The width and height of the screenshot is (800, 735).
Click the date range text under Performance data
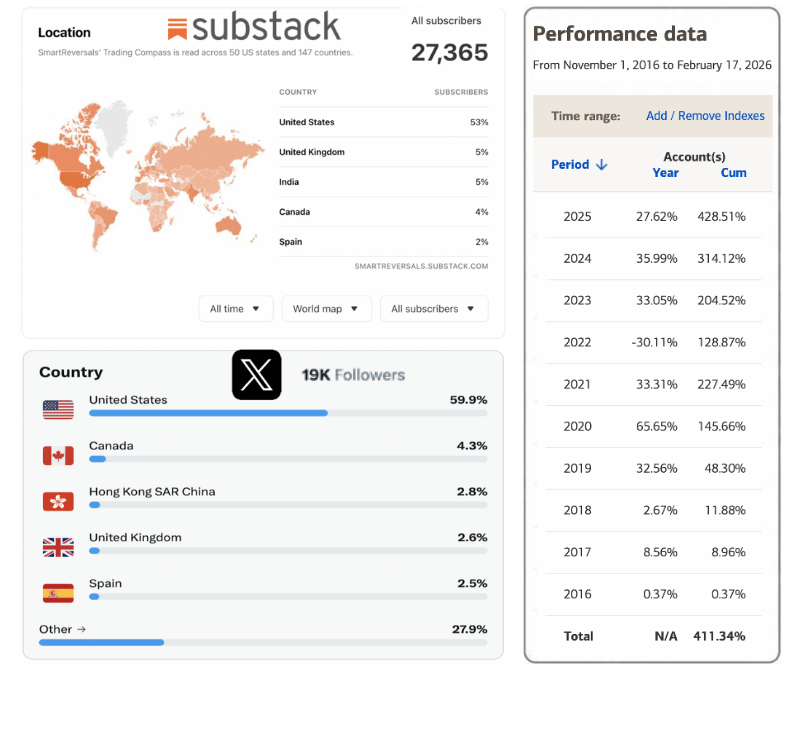(652, 65)
